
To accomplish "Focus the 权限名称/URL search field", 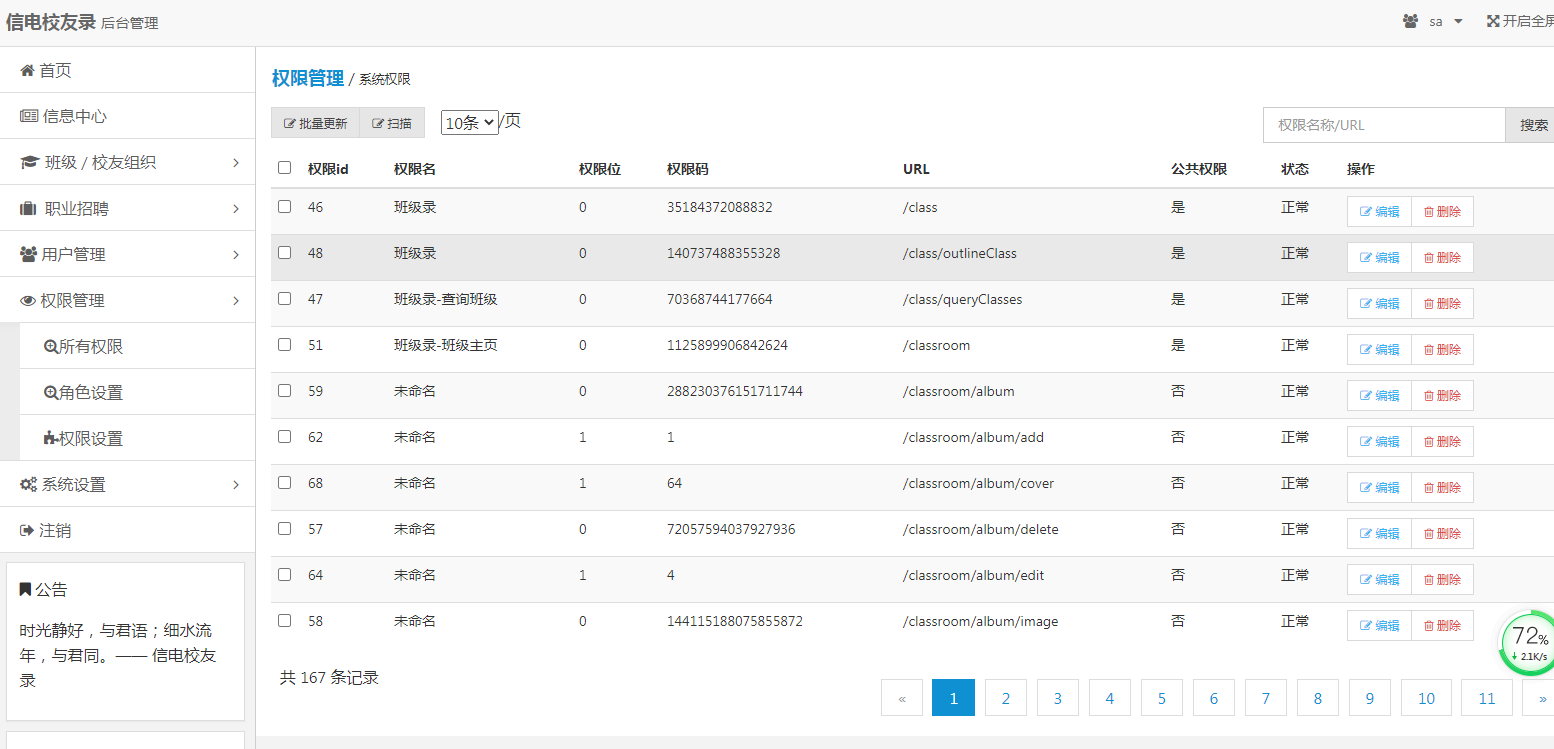I will [x=1384, y=125].
